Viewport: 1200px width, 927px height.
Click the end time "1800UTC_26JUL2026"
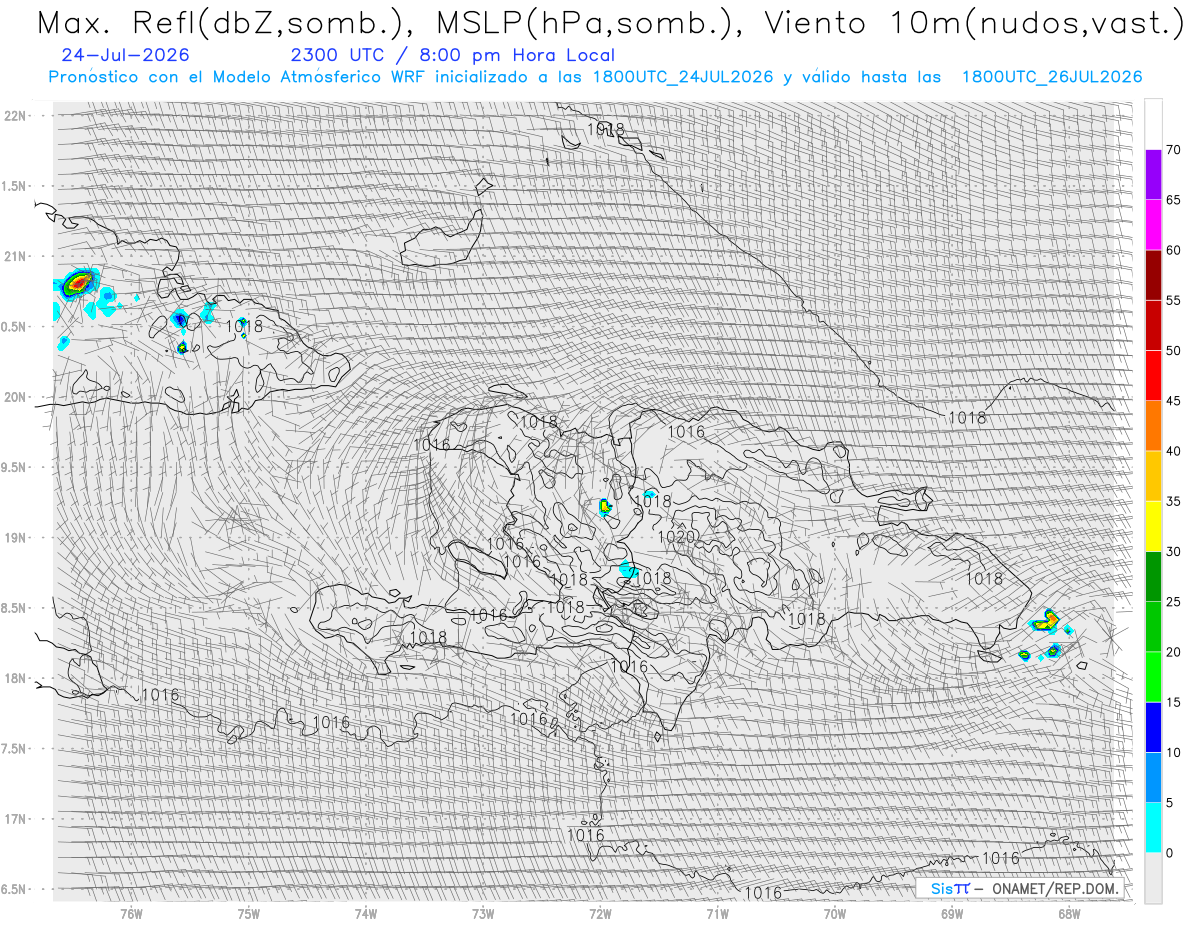pos(1052,77)
